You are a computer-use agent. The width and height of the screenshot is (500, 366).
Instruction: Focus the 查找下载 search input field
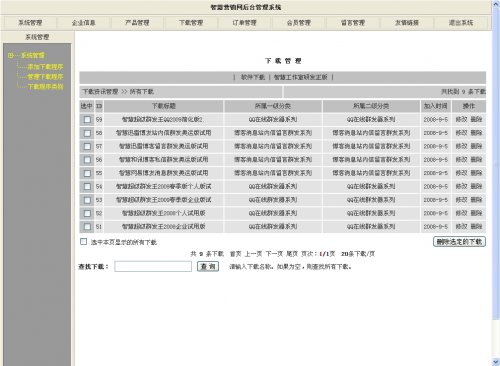click(x=153, y=266)
